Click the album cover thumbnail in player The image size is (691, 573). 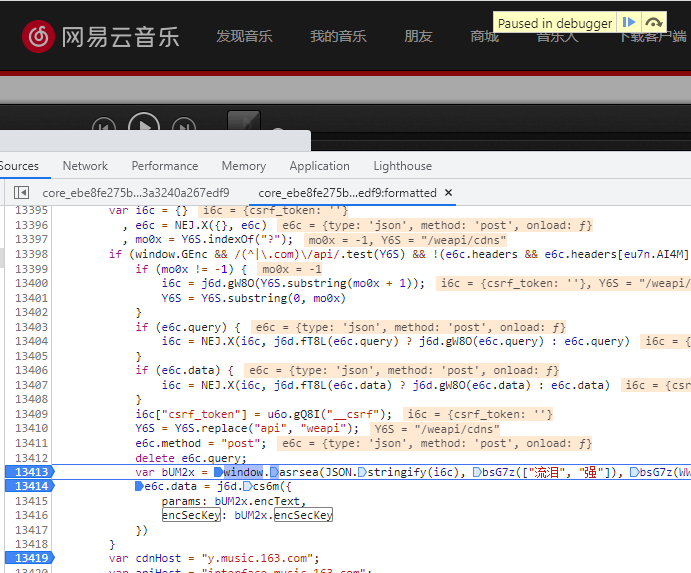click(244, 121)
